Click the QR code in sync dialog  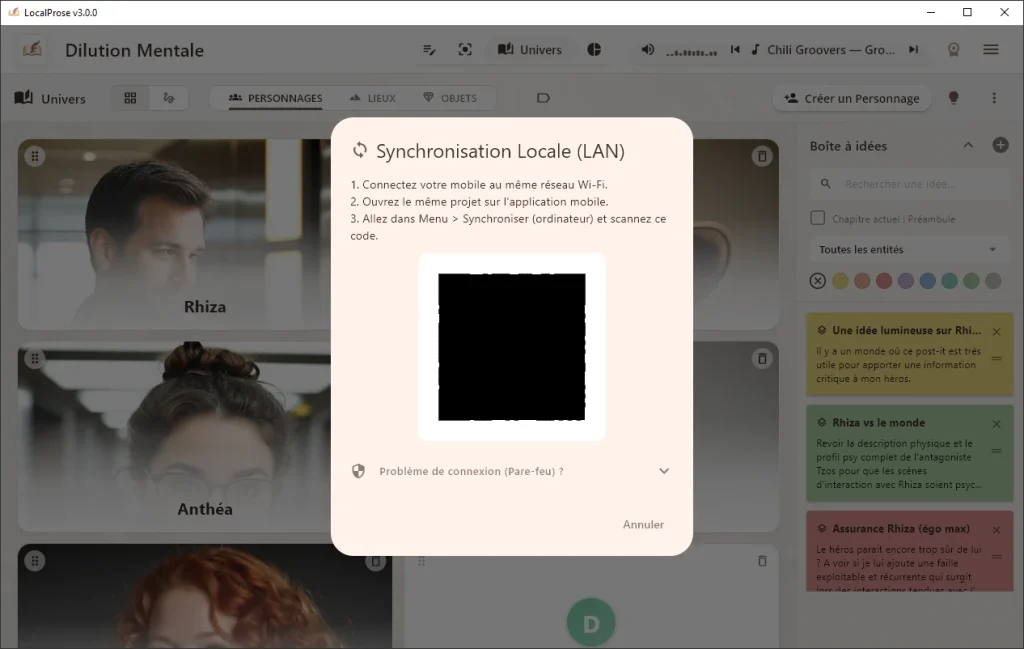[x=512, y=347]
